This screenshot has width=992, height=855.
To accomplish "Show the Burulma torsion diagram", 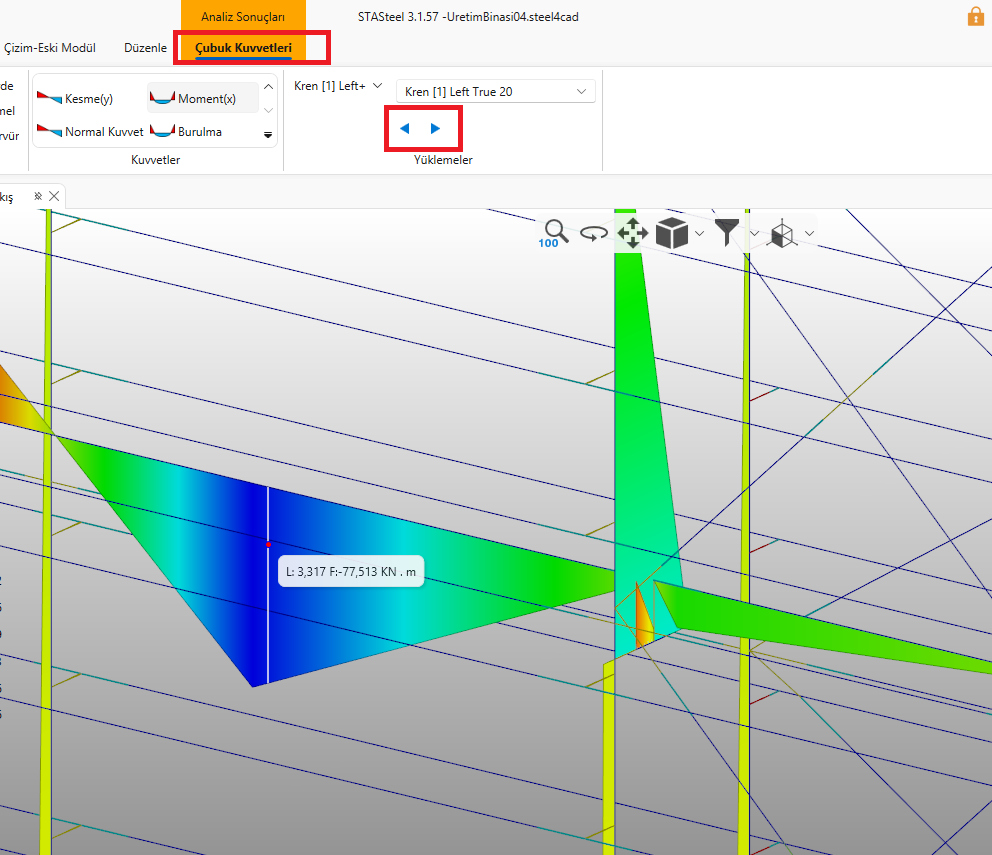I will 187,131.
